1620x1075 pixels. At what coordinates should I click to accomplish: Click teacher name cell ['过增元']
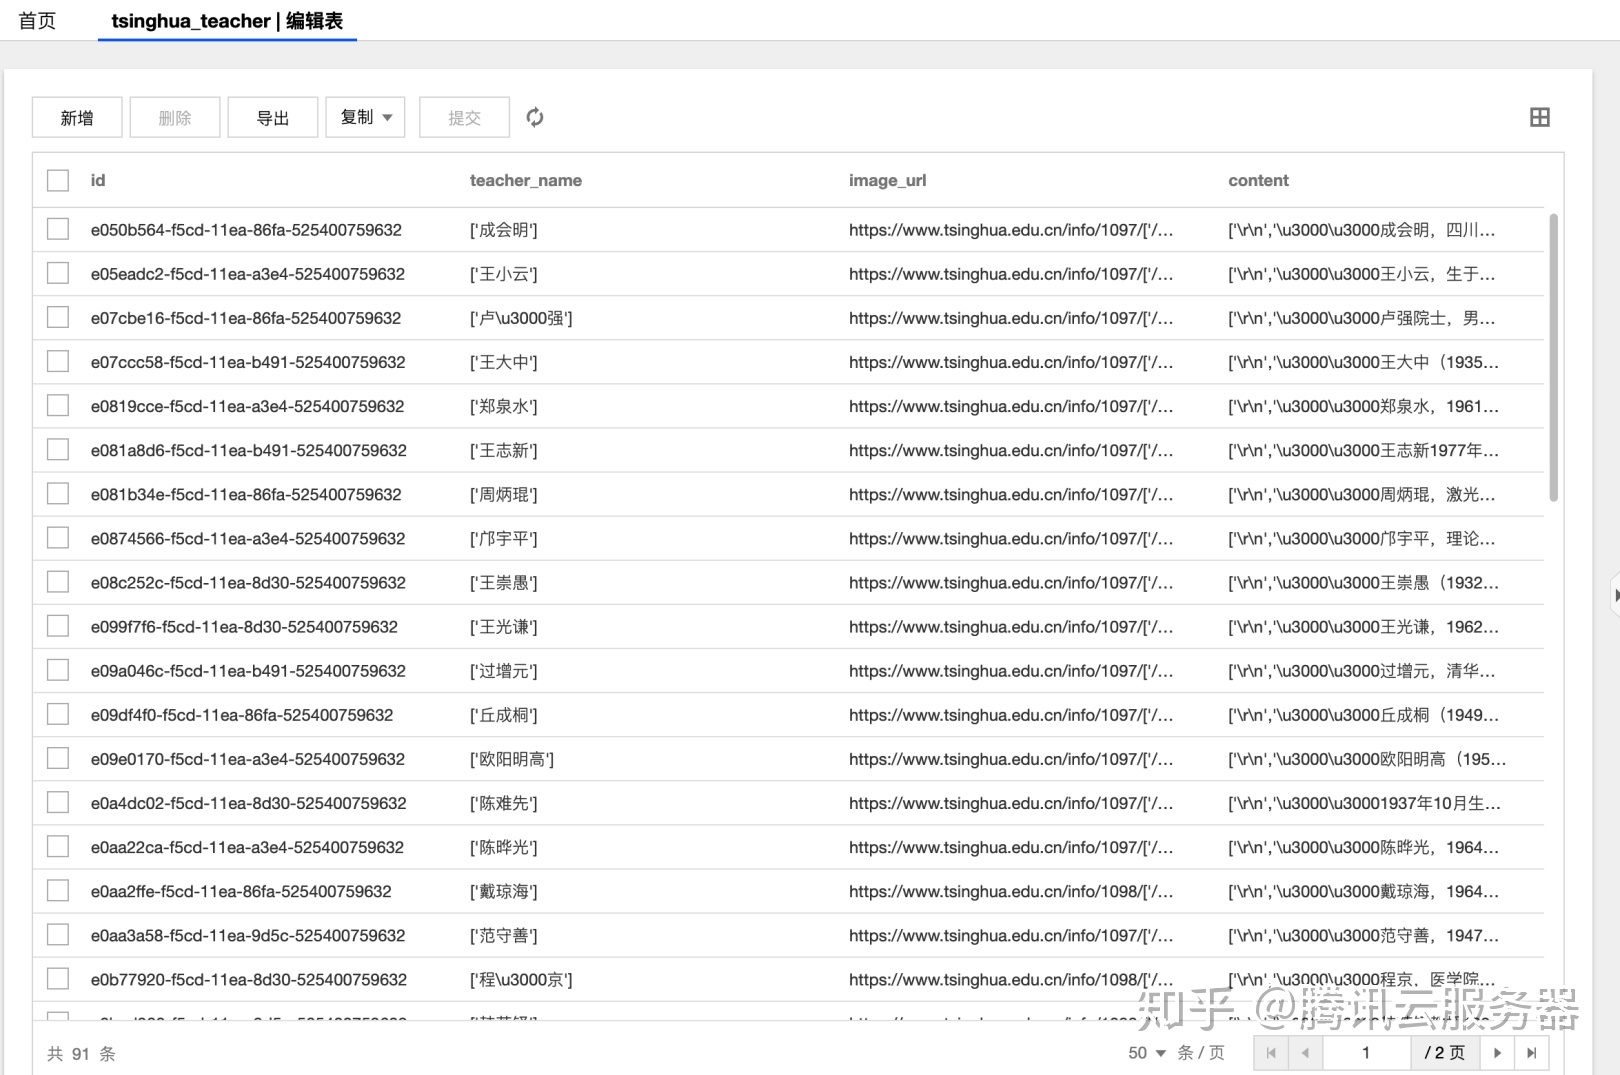(503, 670)
